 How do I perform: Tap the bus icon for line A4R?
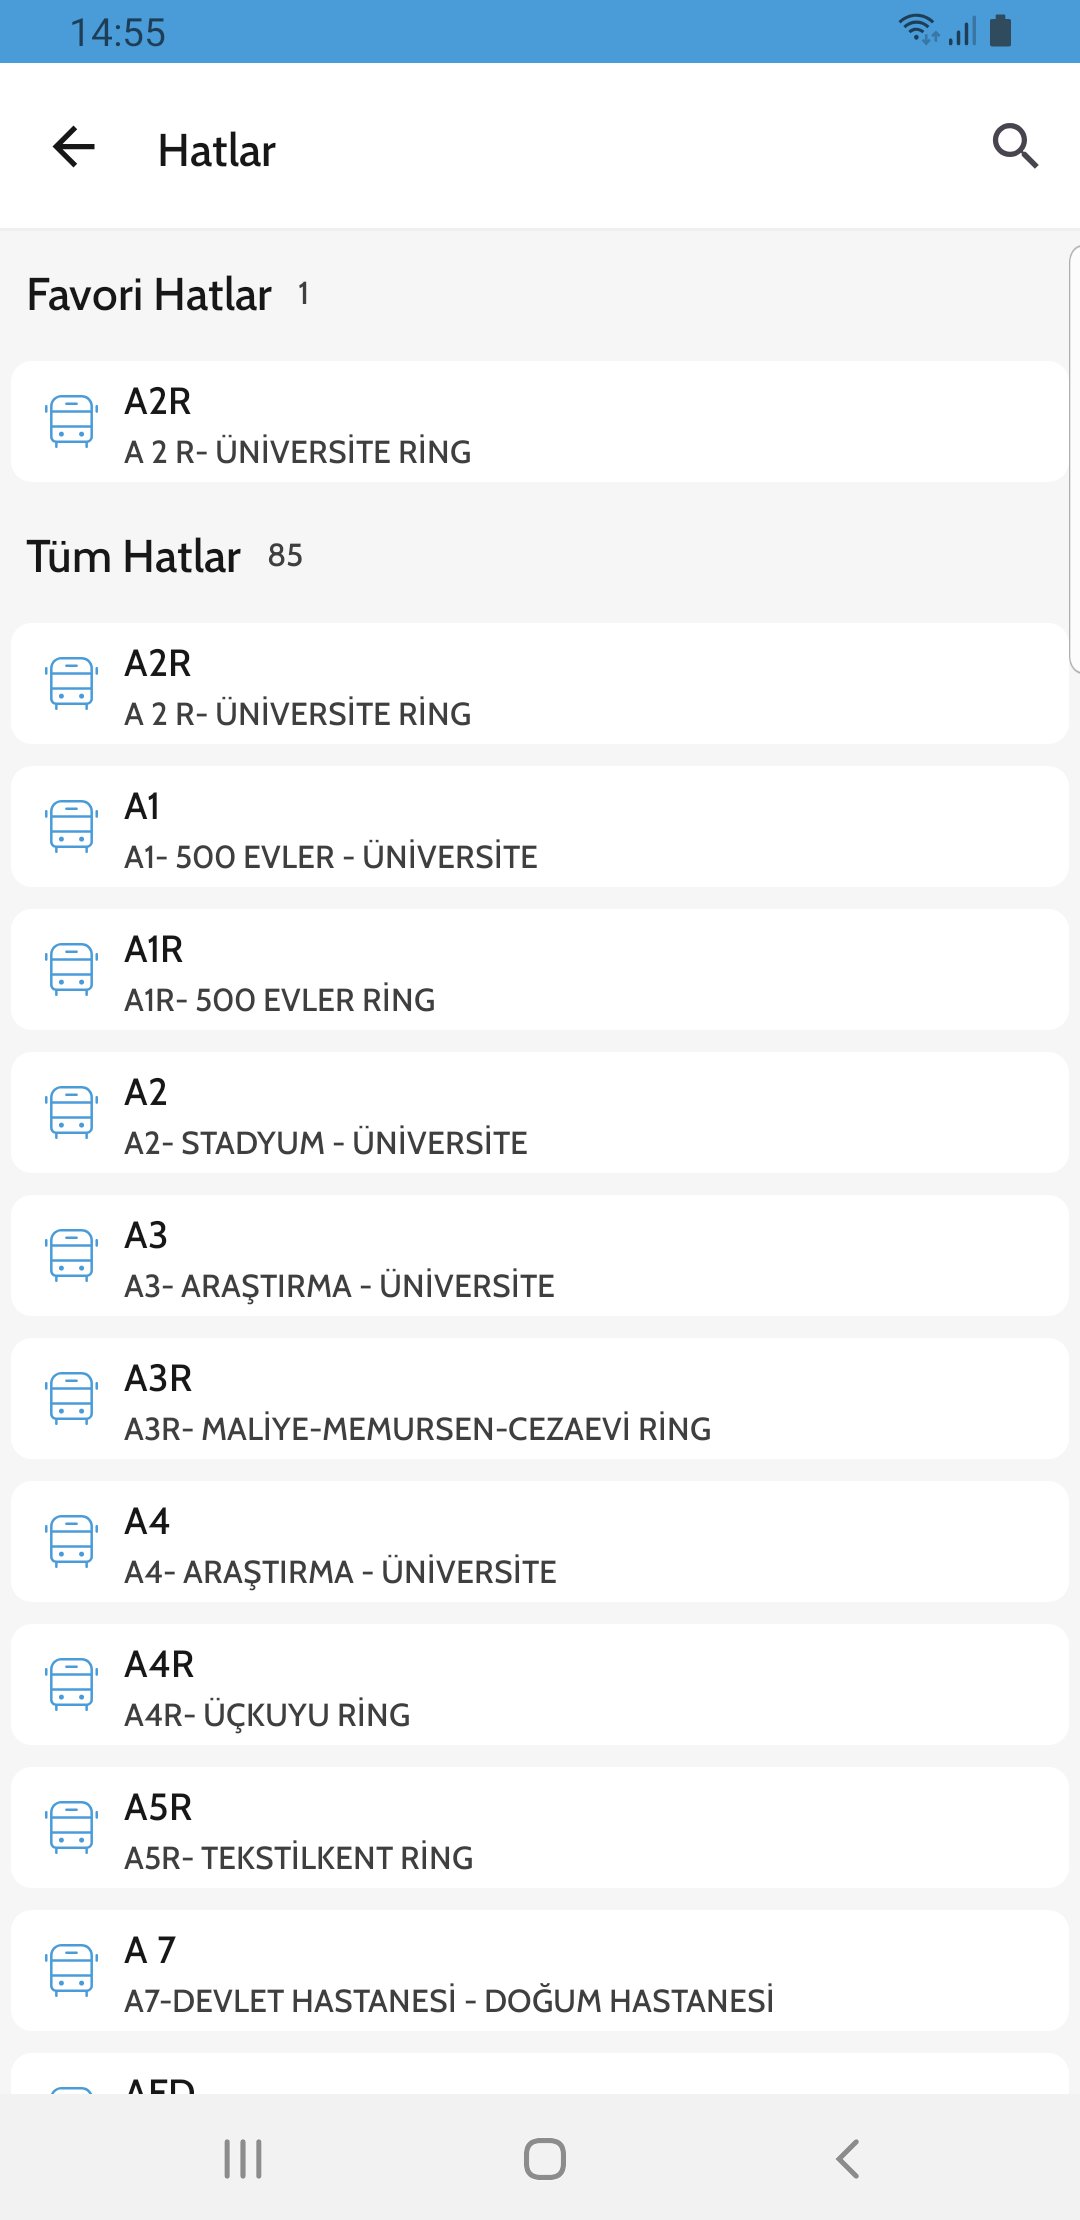(72, 1685)
